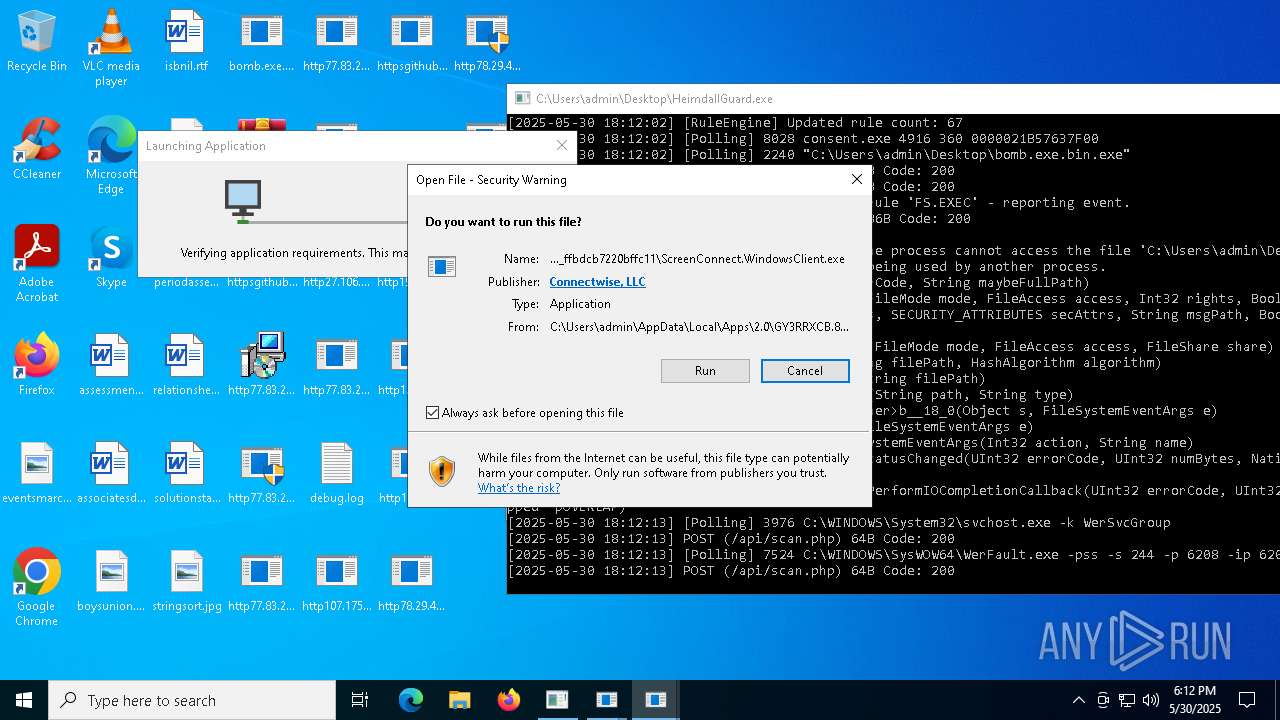Select the isbnil.rtf document icon
The height and width of the screenshot is (720, 1280).
pyautogui.click(x=186, y=42)
